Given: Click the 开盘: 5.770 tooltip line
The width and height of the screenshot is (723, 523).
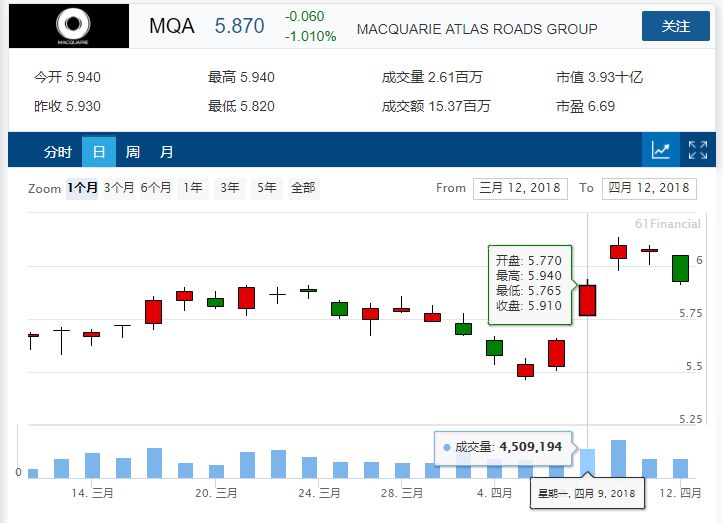Looking at the screenshot, I should pos(528,261).
